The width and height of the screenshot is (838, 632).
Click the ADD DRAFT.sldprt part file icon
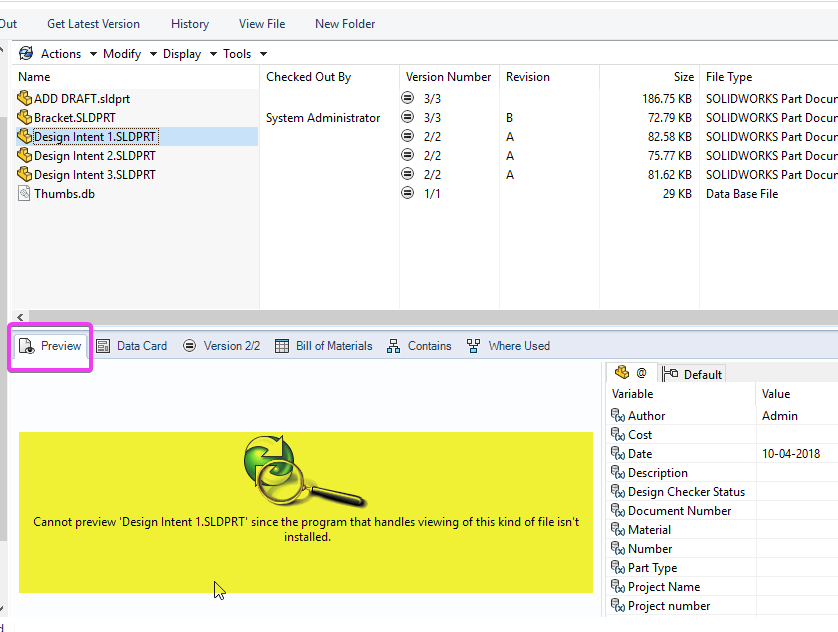25,98
